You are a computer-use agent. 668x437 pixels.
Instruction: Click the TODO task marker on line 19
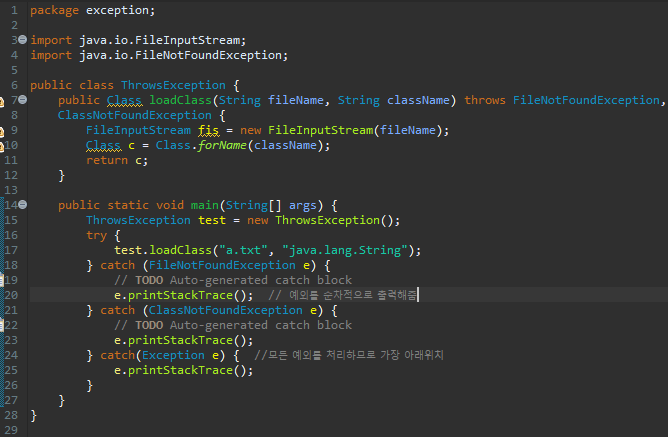coord(2,280)
